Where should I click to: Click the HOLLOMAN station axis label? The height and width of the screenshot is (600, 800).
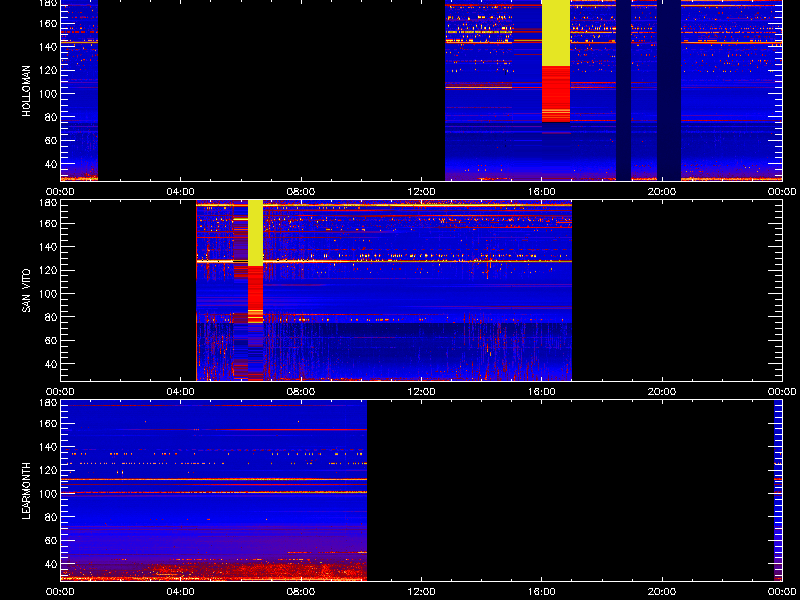(x=27, y=91)
